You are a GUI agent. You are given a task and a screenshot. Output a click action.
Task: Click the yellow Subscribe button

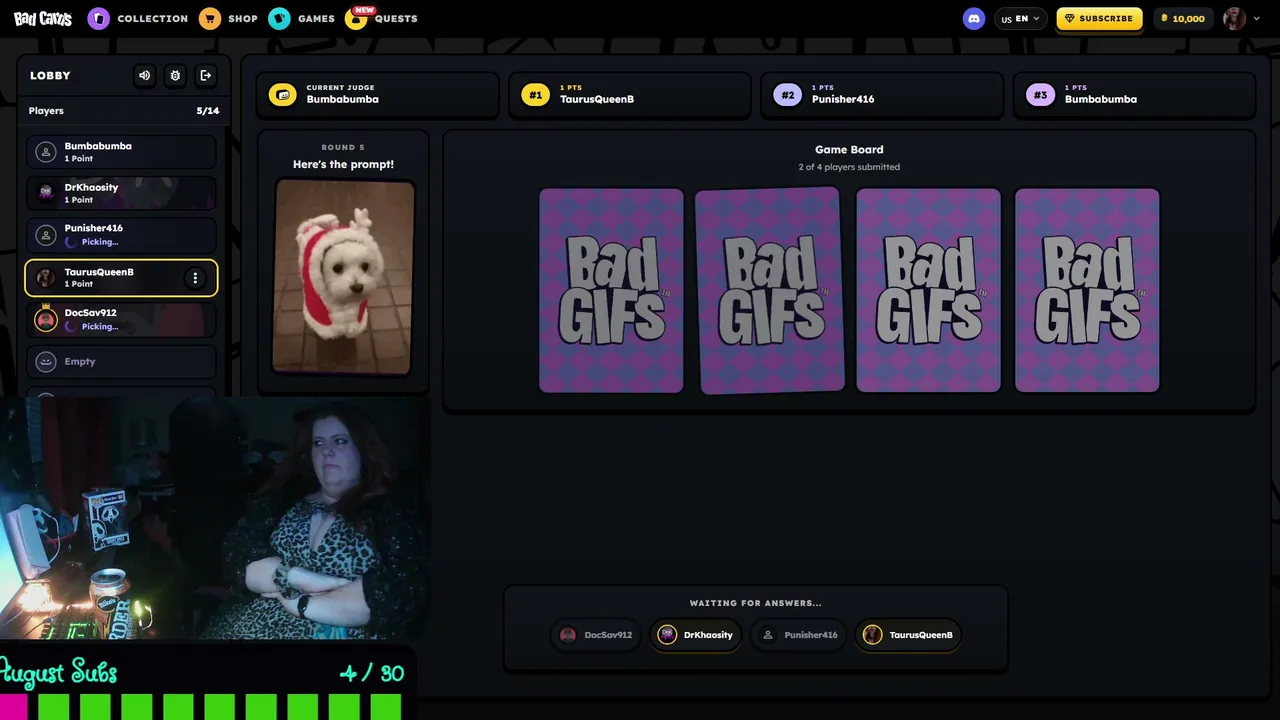point(1099,18)
